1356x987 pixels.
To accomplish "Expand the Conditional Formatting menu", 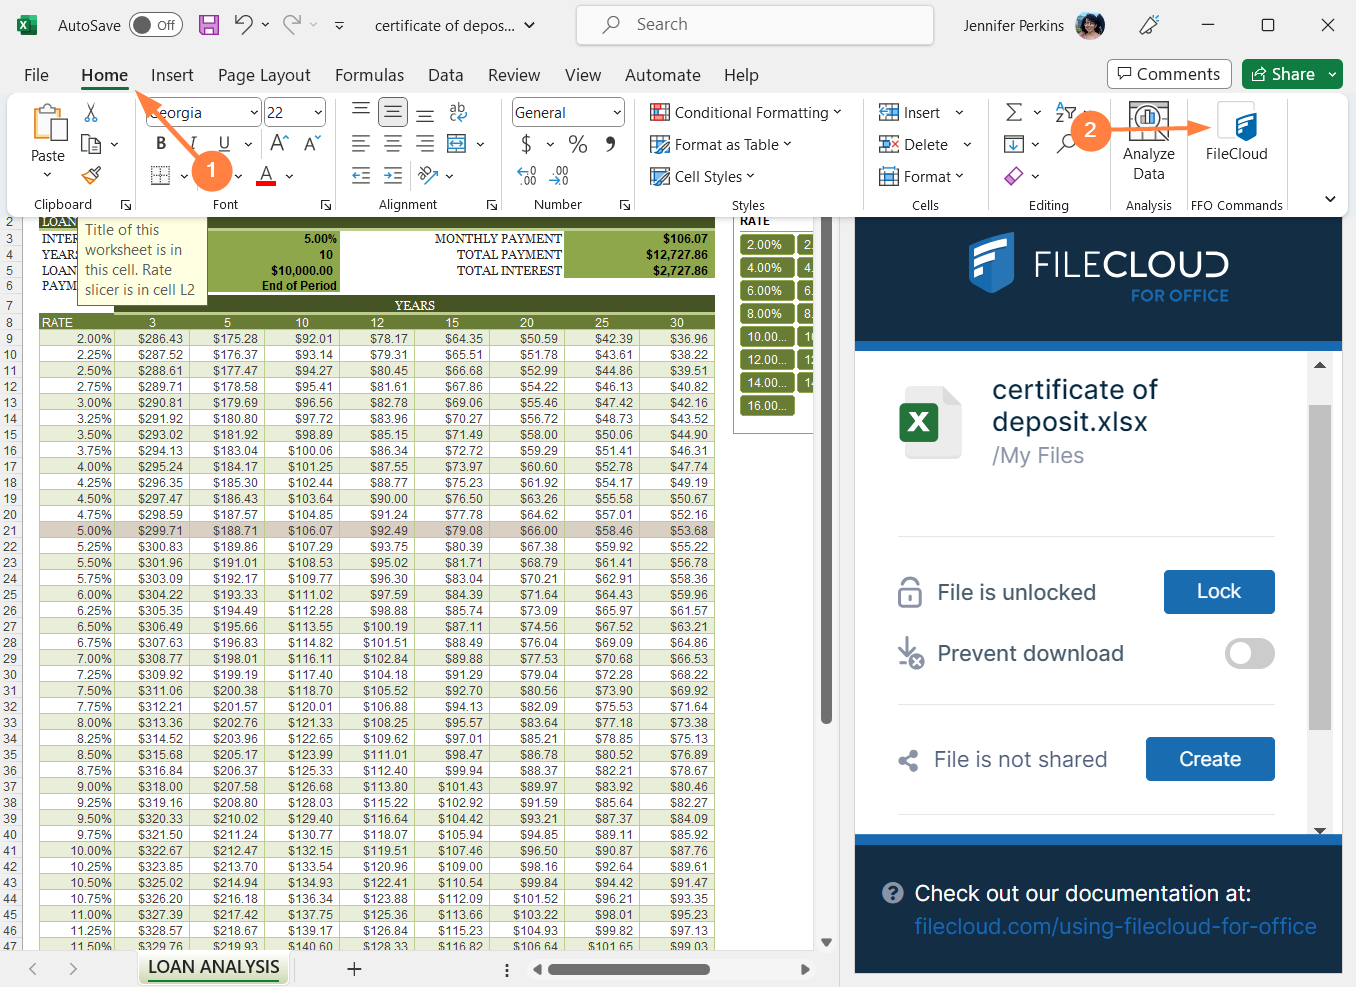I will tap(746, 113).
